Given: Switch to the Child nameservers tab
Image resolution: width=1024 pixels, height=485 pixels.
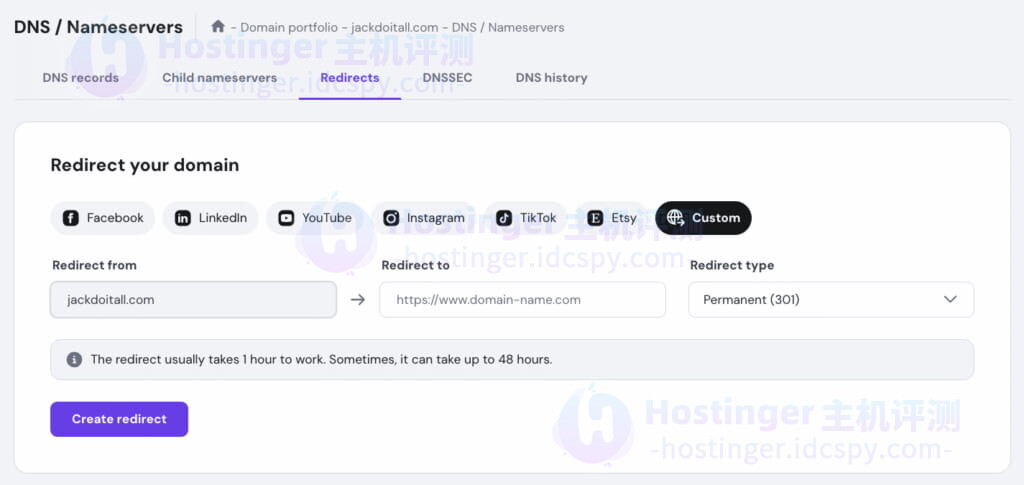Looking at the screenshot, I should coord(219,78).
